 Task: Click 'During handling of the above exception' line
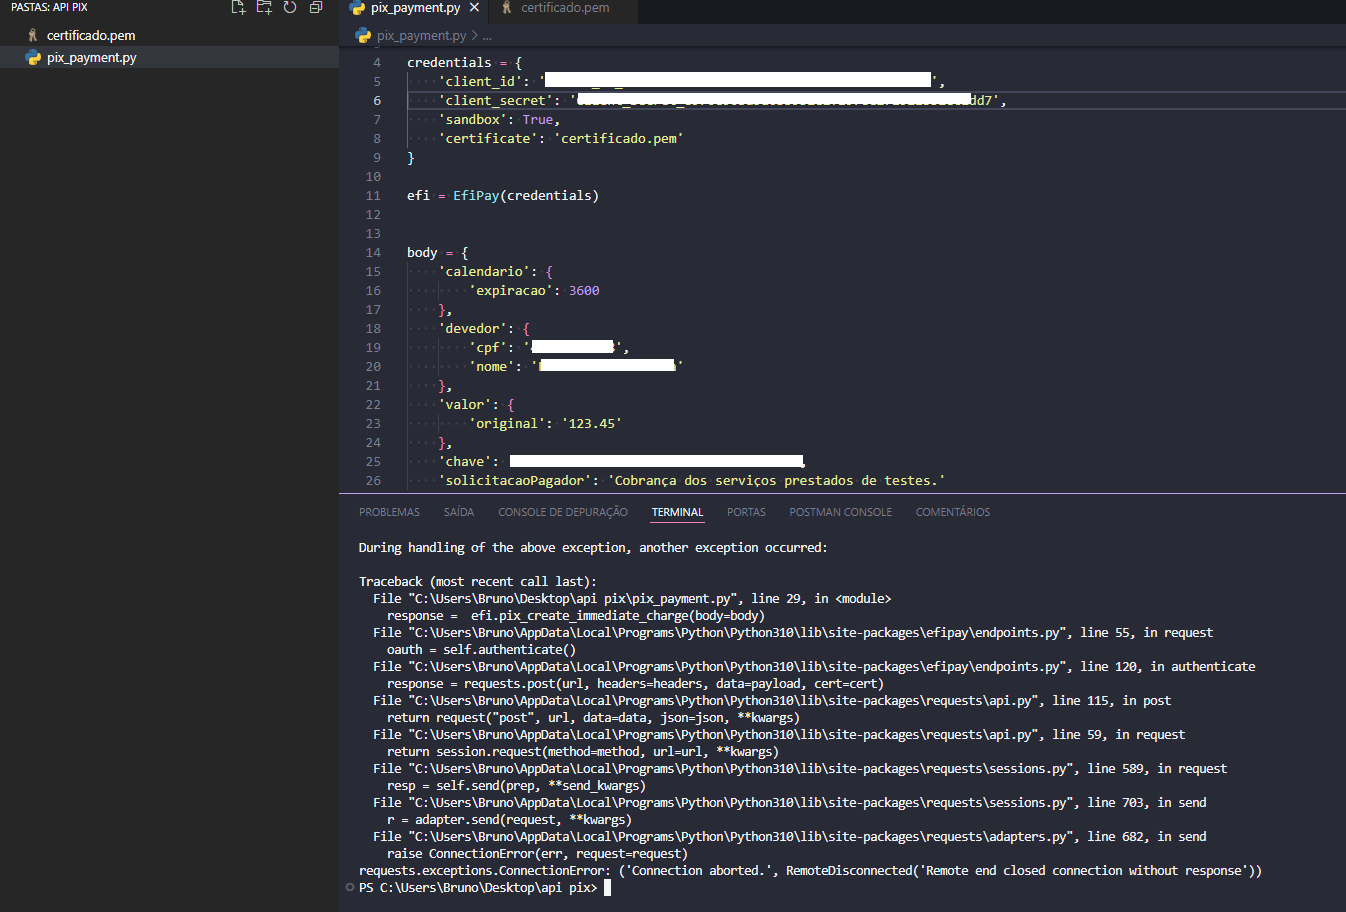[593, 548]
